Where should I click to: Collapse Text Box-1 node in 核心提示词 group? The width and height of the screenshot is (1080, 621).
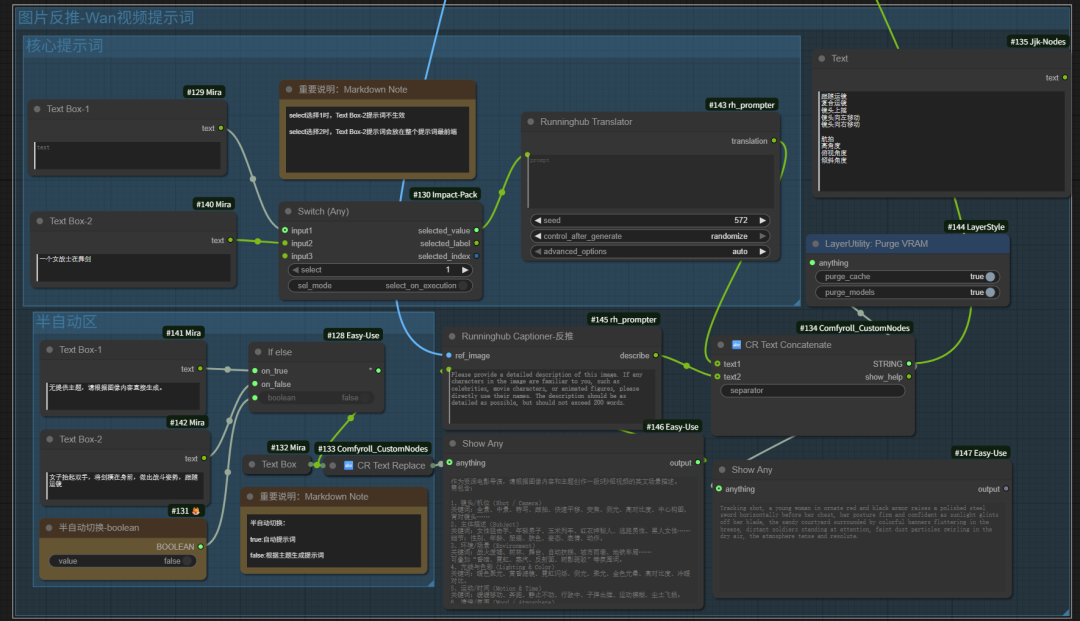37,109
